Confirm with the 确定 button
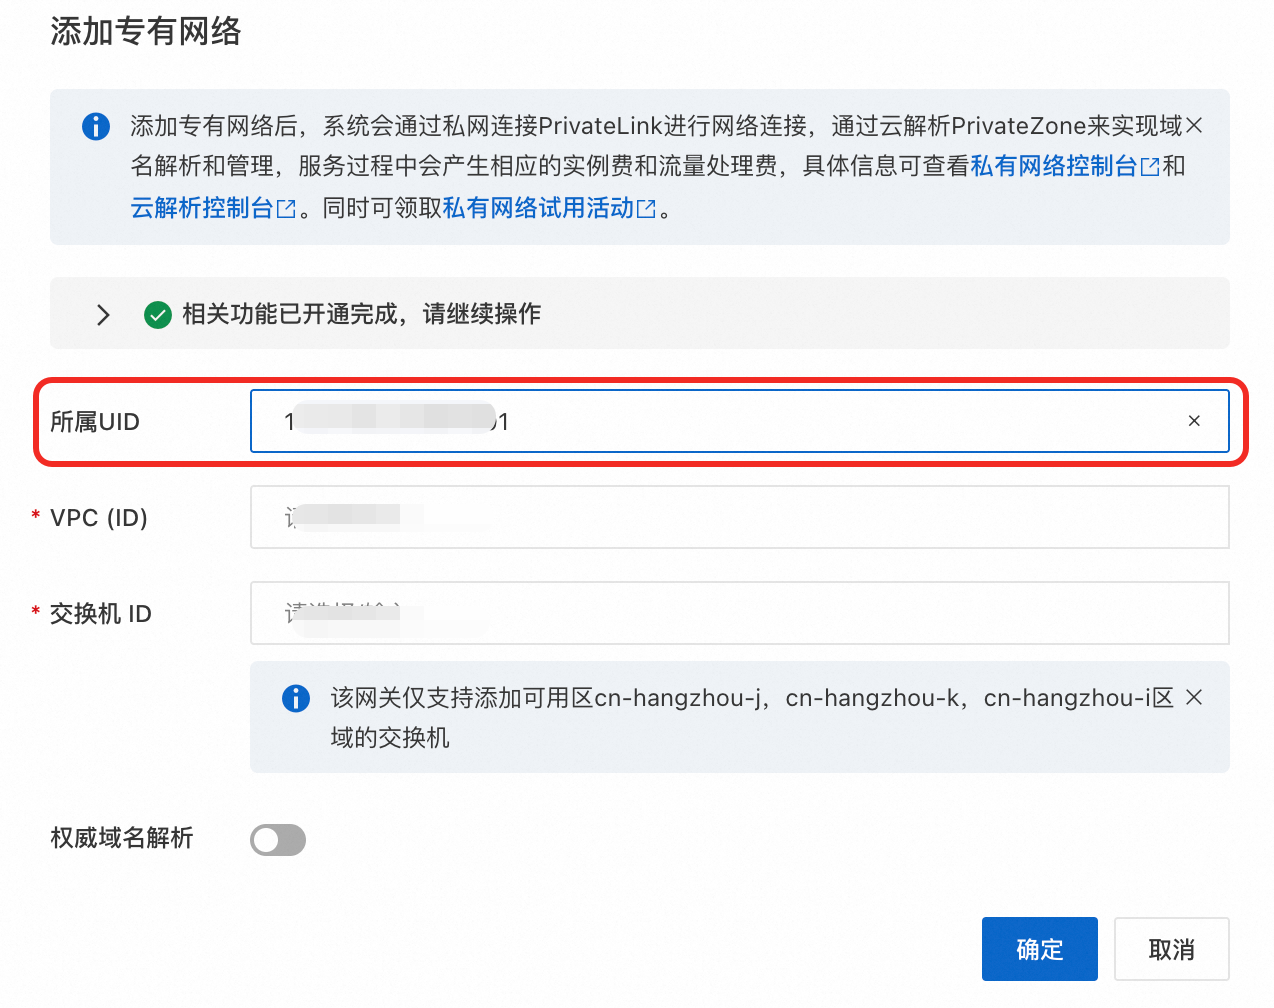1274x1008 pixels. (x=1040, y=949)
